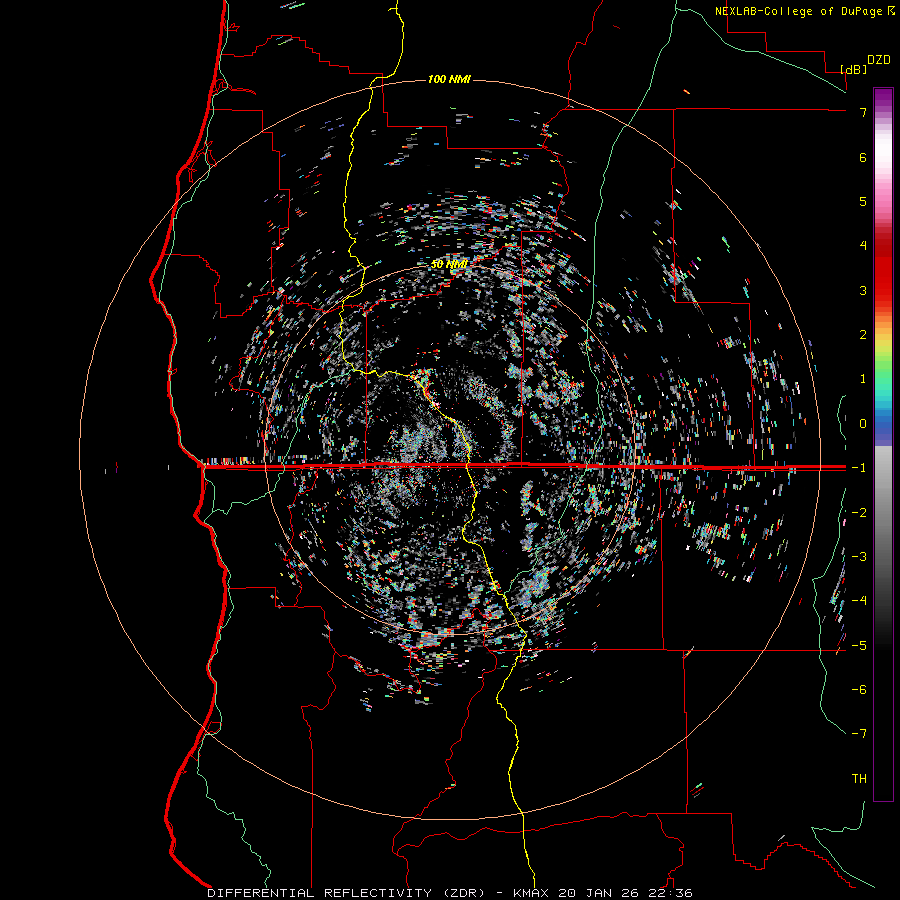Click the -1 value on the scale
The height and width of the screenshot is (900, 900).
coord(859,468)
